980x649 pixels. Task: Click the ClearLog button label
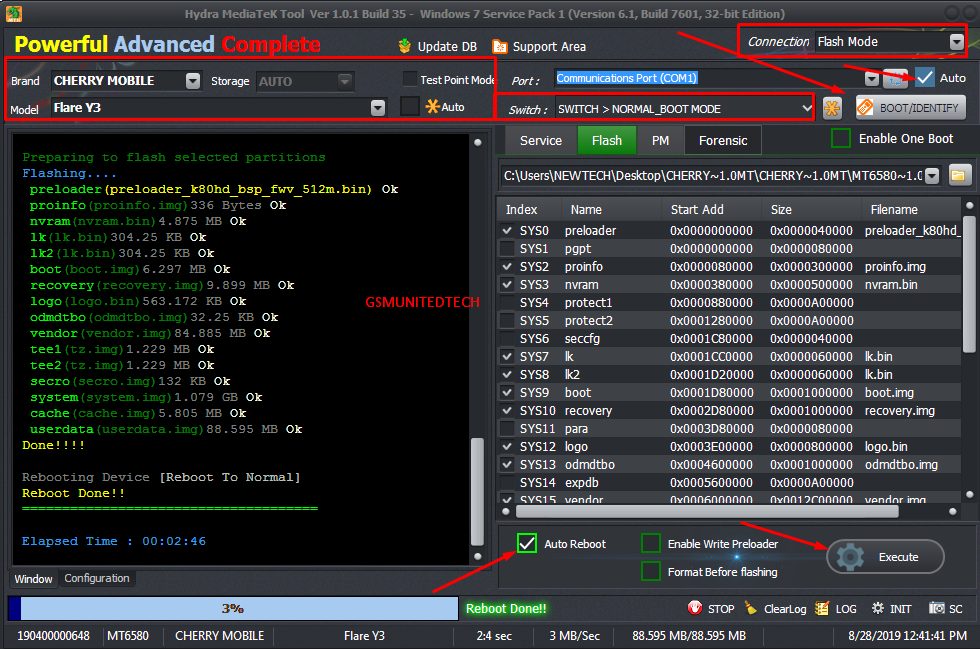(x=785, y=608)
